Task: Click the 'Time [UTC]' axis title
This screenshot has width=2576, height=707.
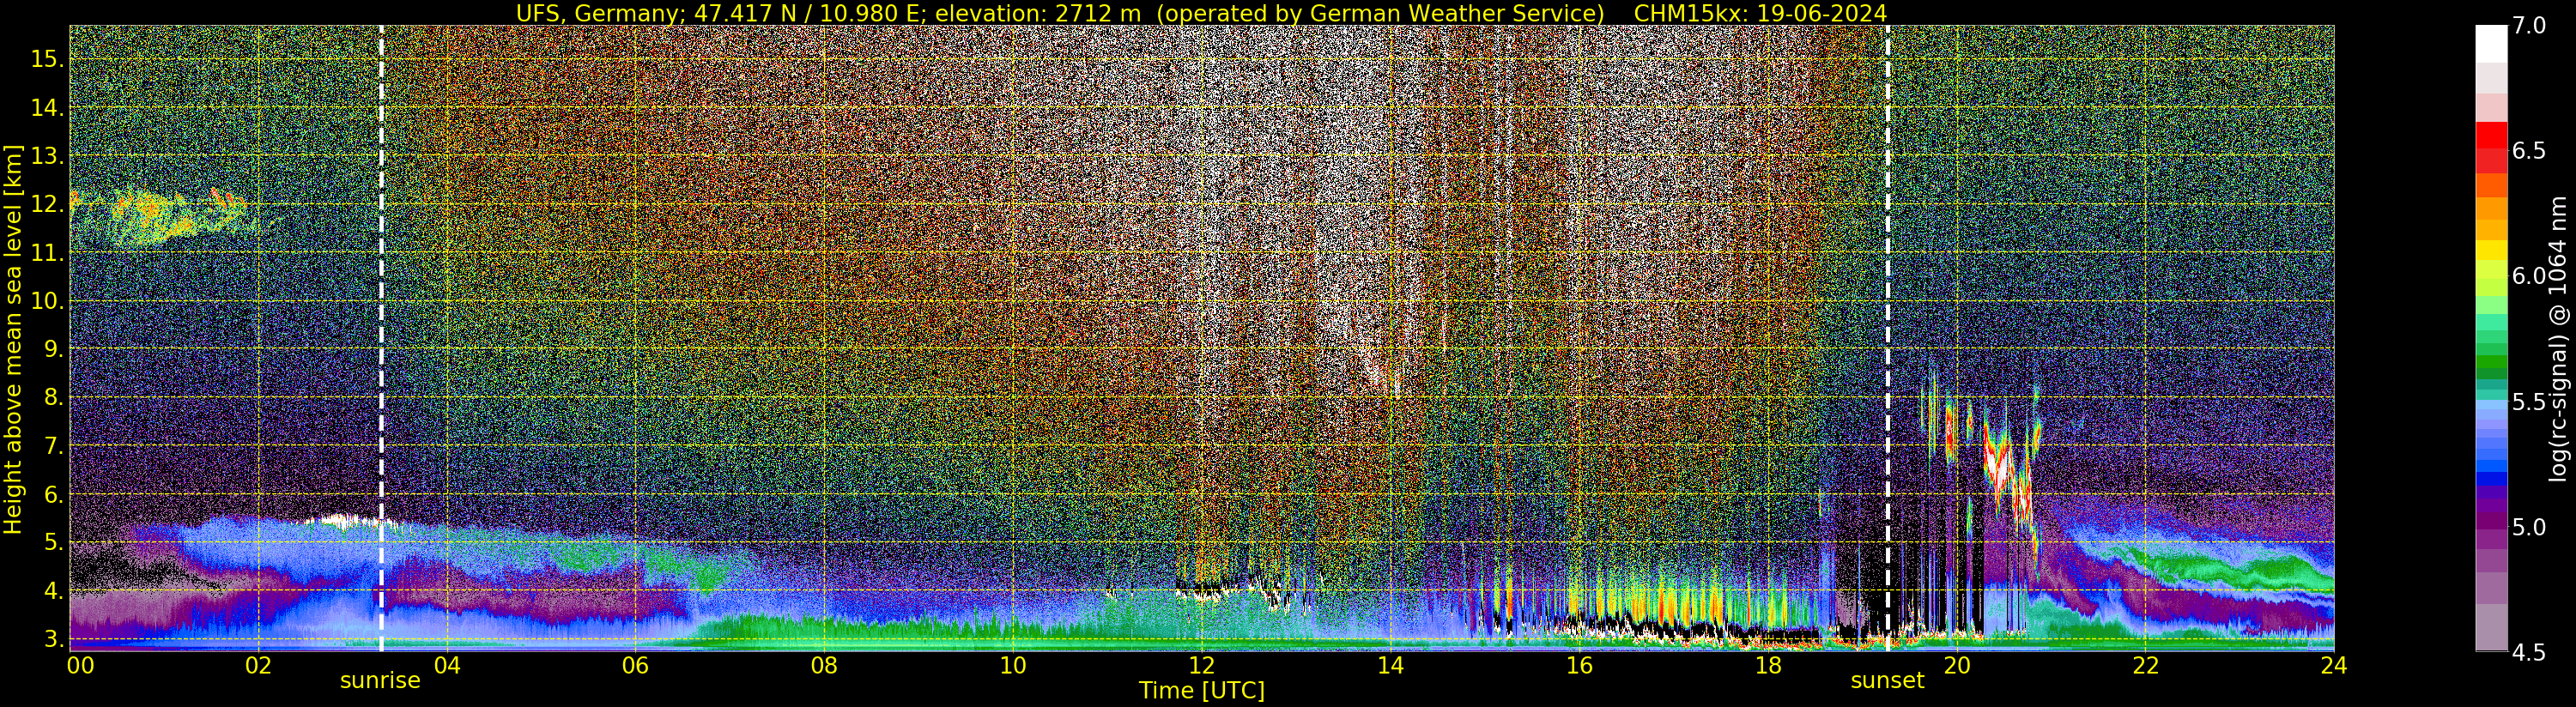Action: pyautogui.click(x=1202, y=691)
